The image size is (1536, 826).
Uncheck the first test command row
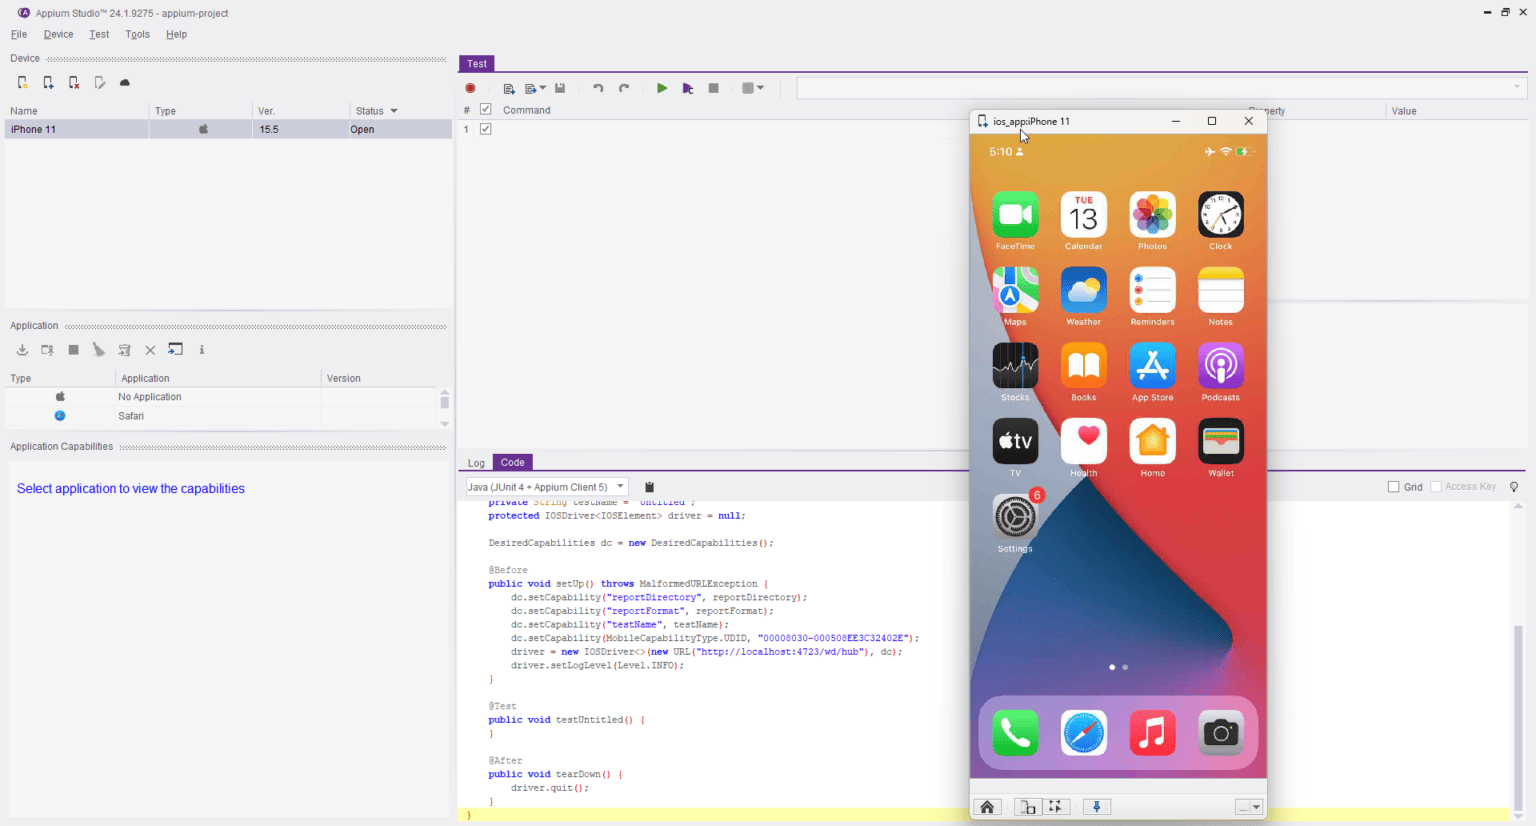tap(485, 129)
